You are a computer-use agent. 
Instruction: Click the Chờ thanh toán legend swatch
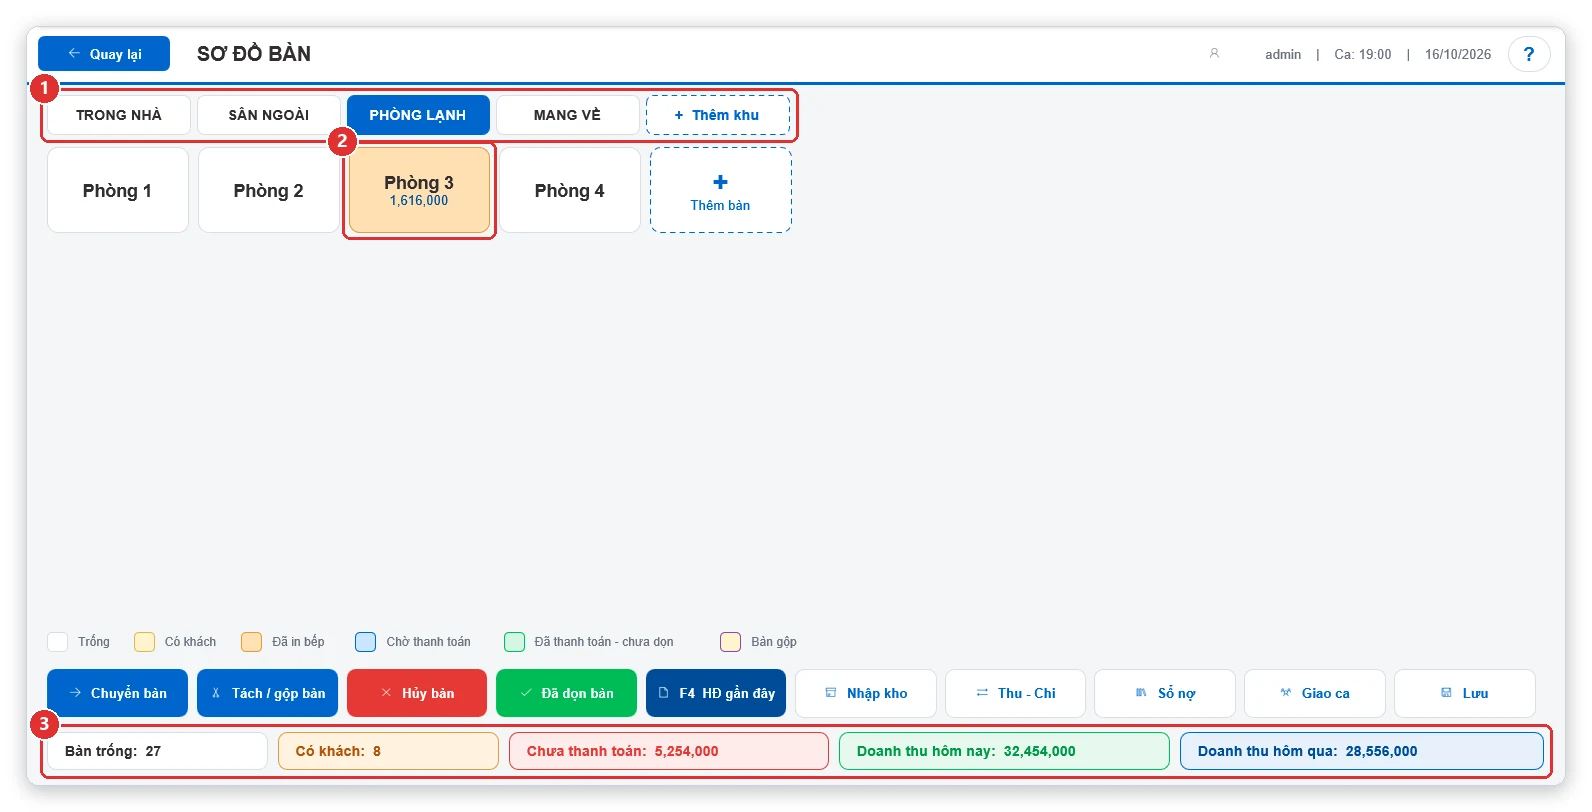tap(366, 642)
